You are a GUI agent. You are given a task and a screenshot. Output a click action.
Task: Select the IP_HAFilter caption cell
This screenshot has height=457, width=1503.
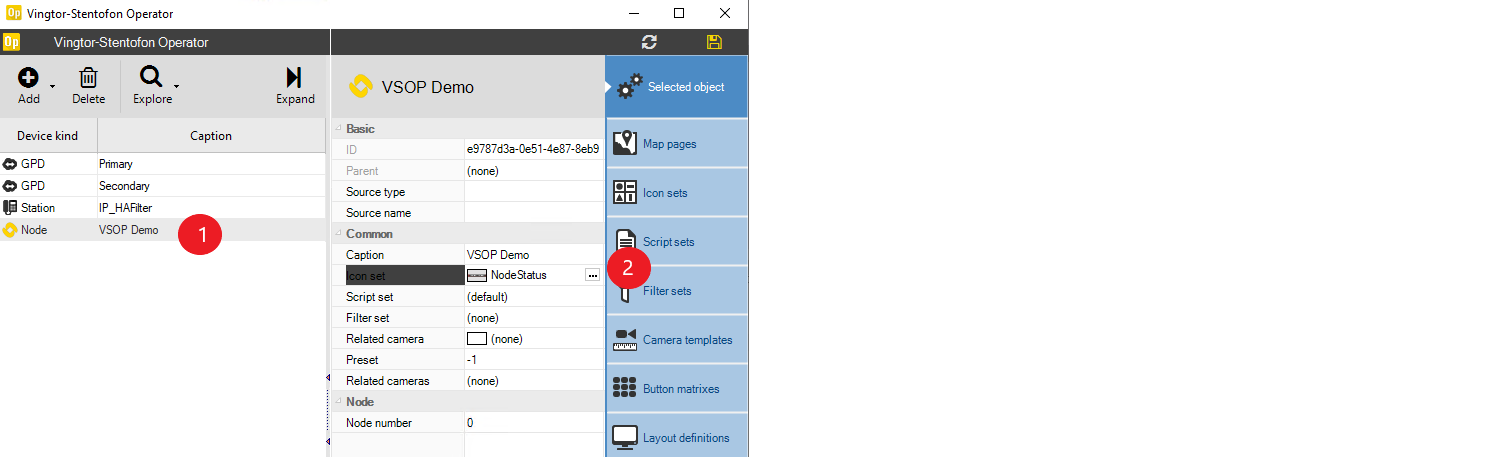[x=211, y=208]
